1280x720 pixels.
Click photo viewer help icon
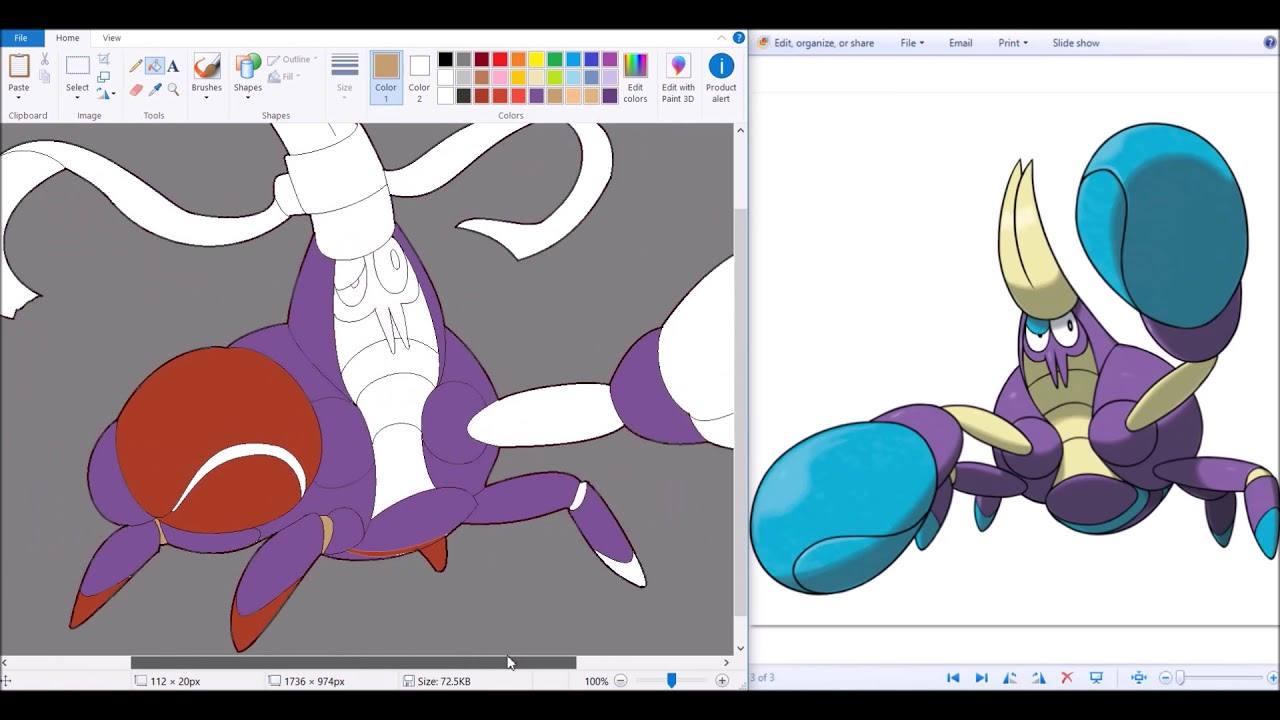(x=1270, y=42)
